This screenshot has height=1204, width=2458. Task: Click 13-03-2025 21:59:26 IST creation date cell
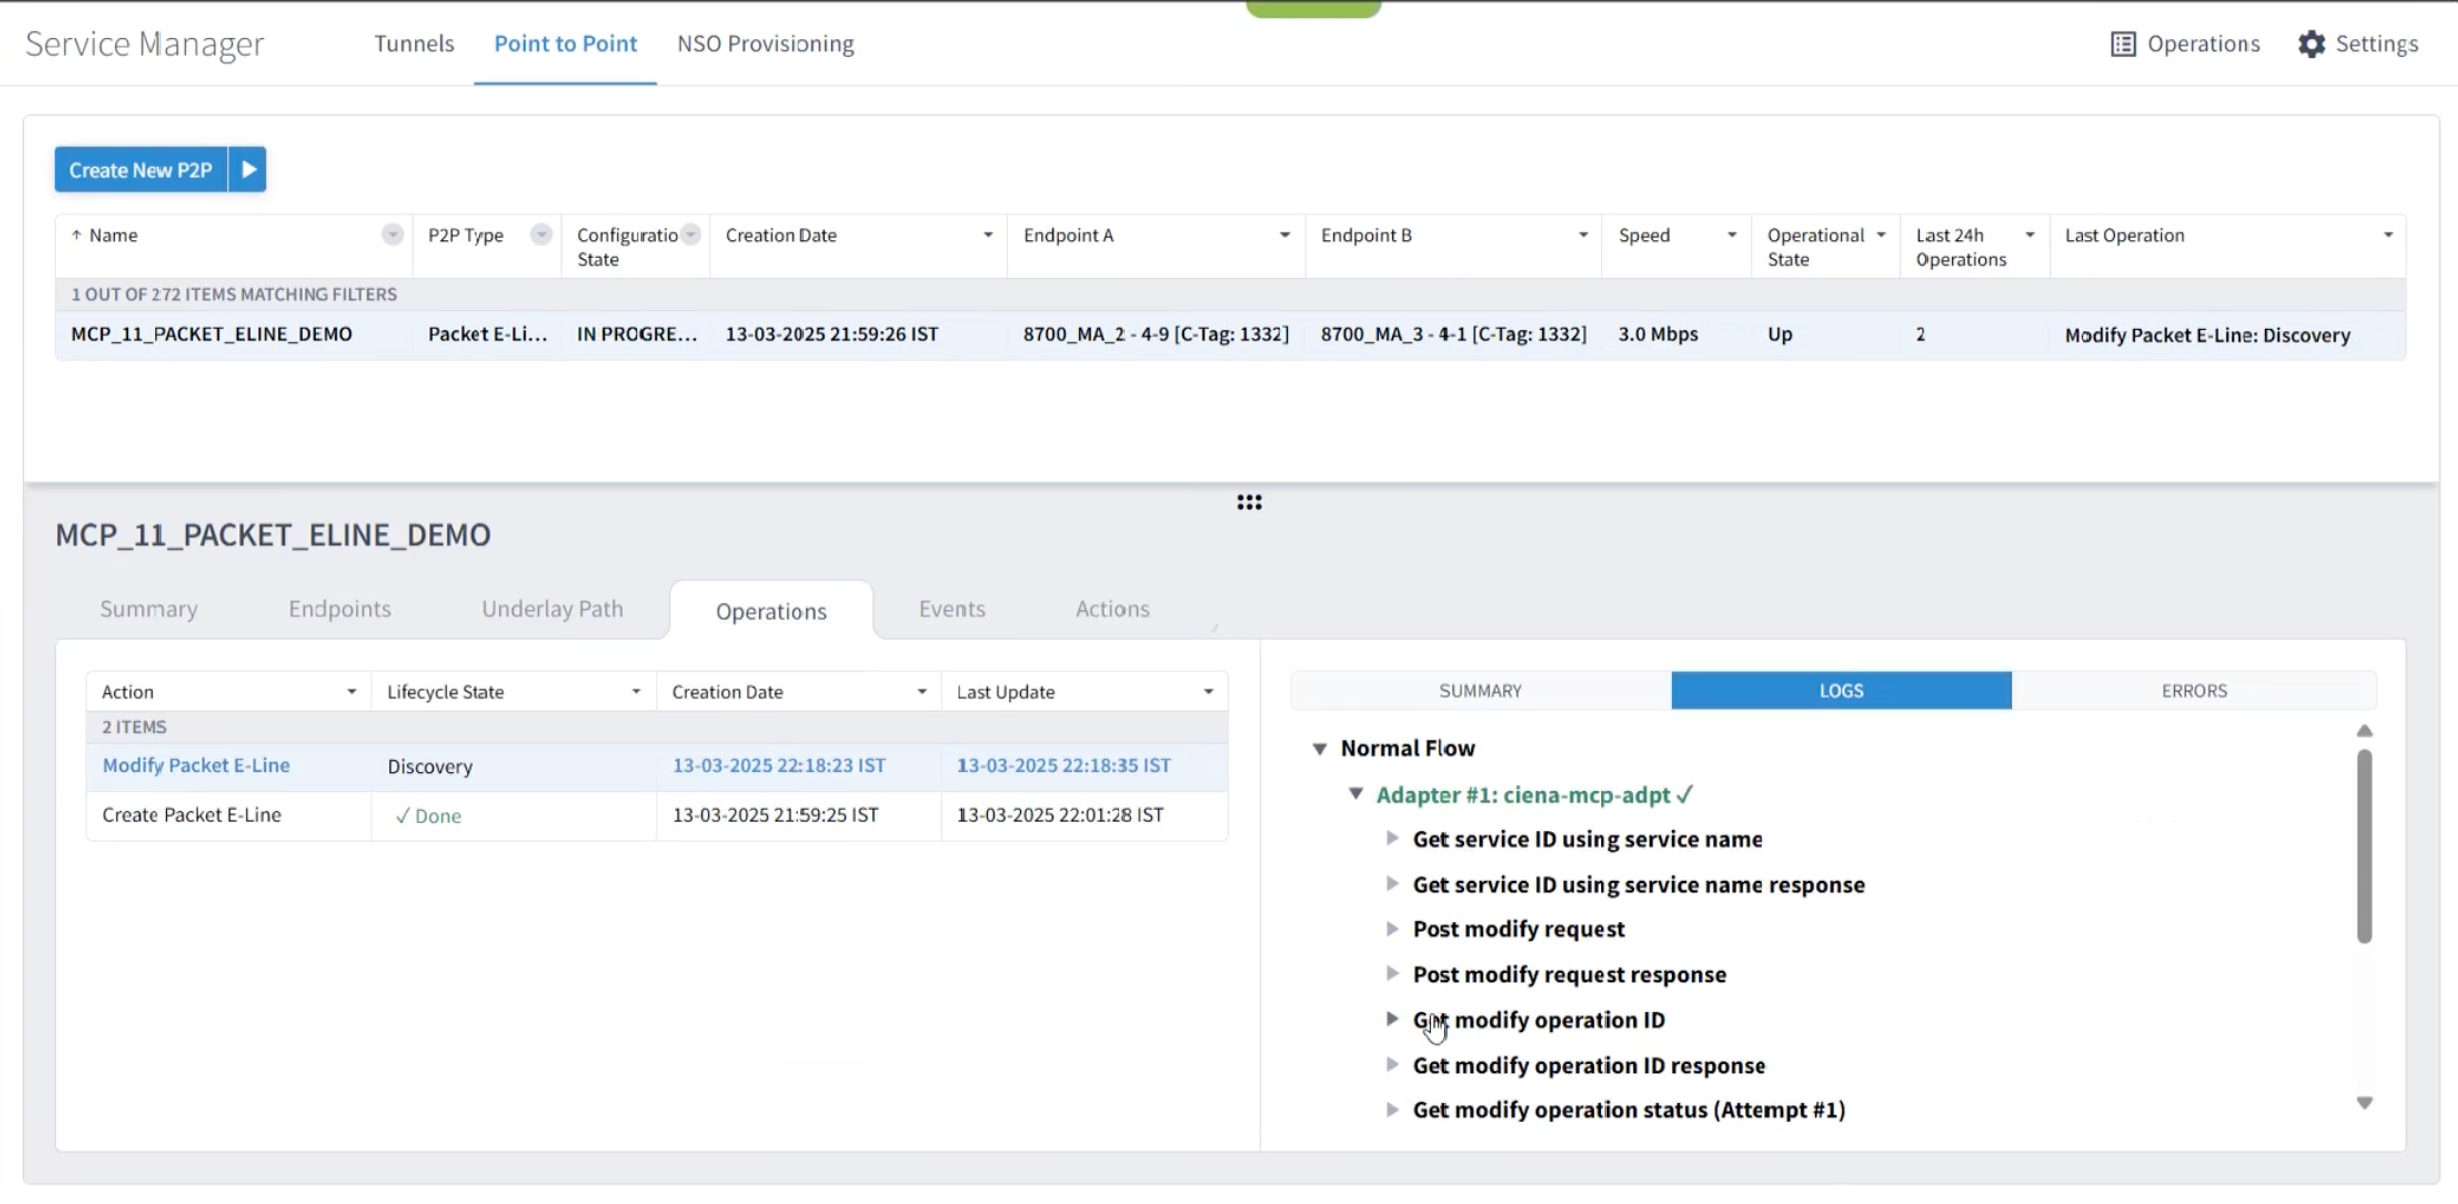point(832,335)
